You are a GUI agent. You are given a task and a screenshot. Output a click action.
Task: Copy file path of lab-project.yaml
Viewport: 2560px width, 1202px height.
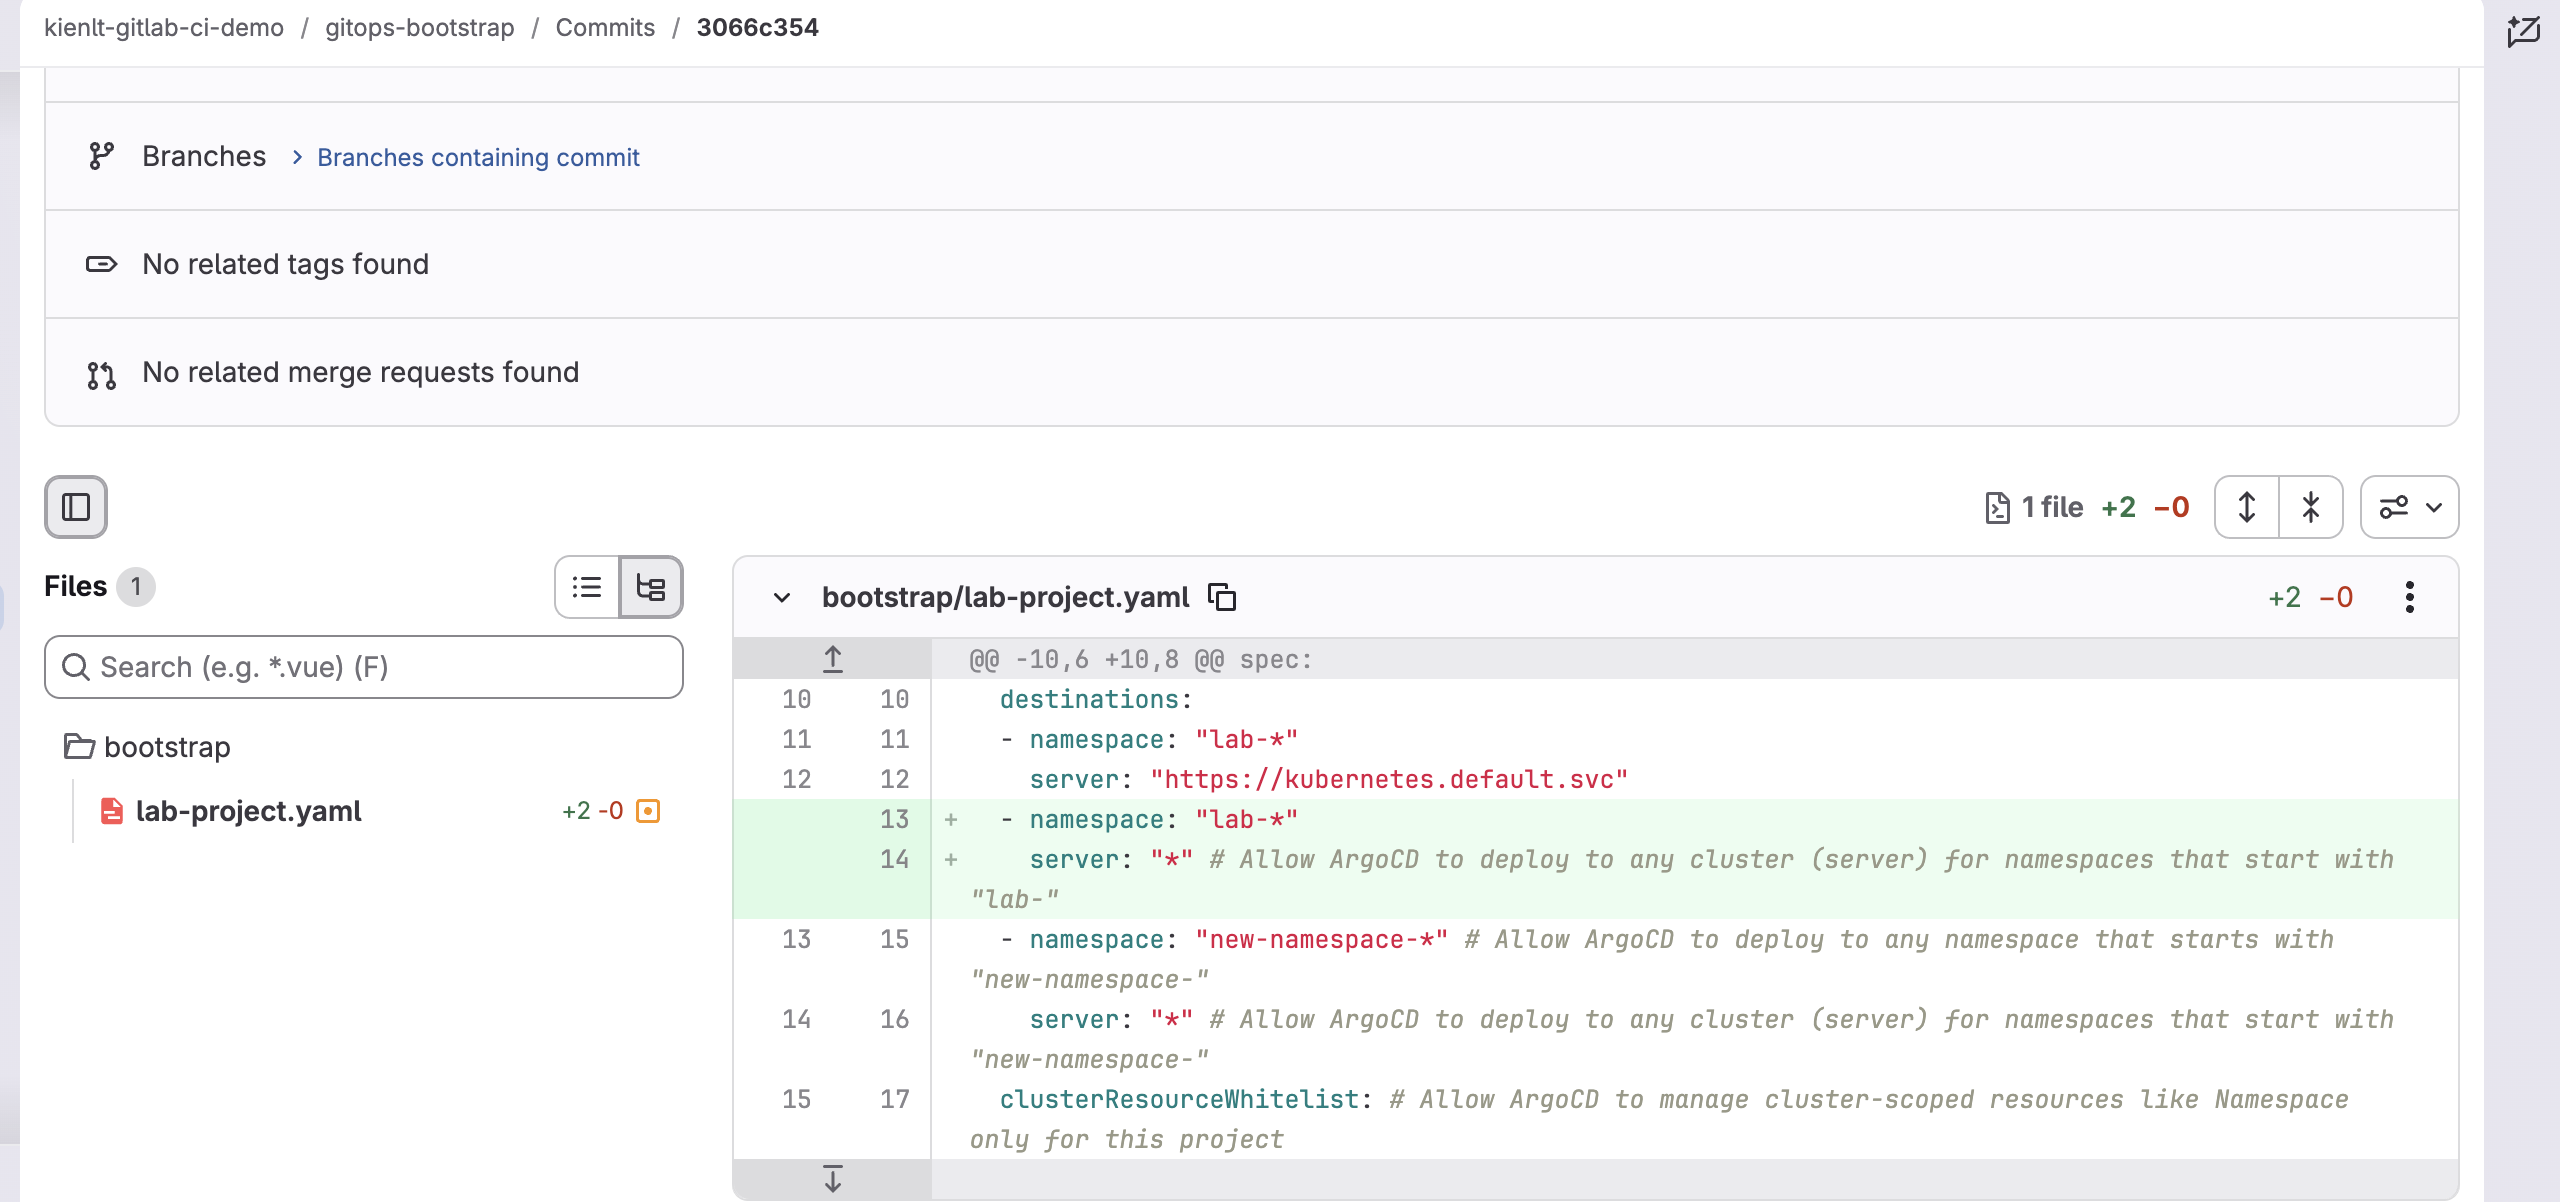(1222, 597)
